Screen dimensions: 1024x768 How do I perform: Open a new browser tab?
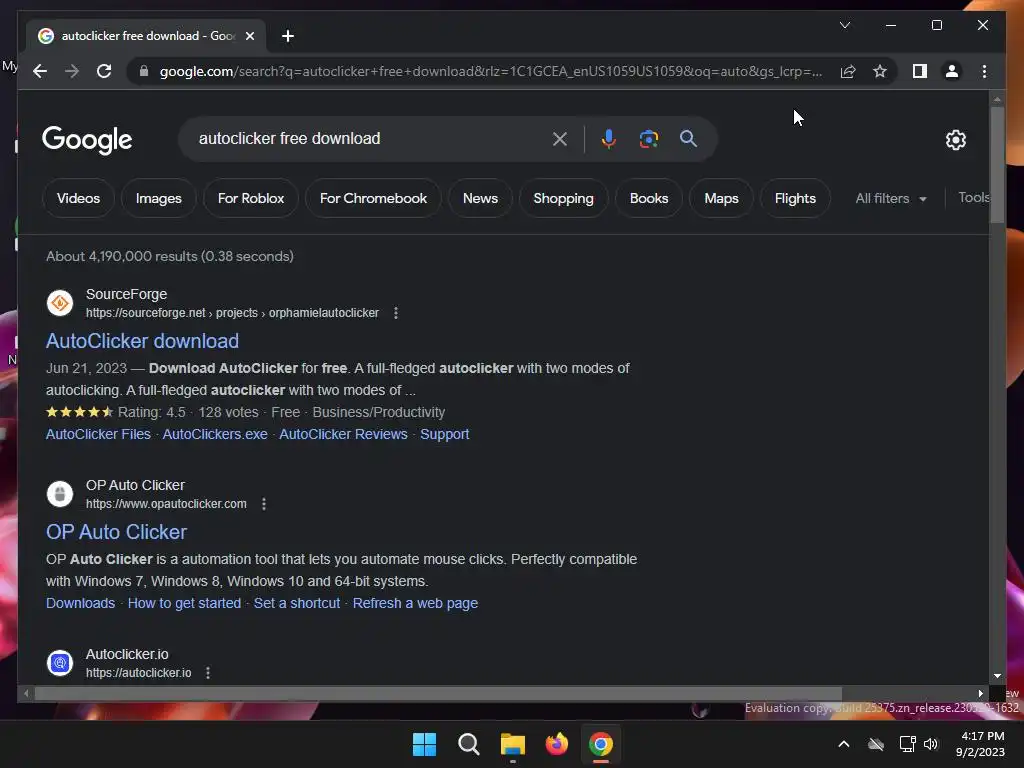tap(288, 36)
